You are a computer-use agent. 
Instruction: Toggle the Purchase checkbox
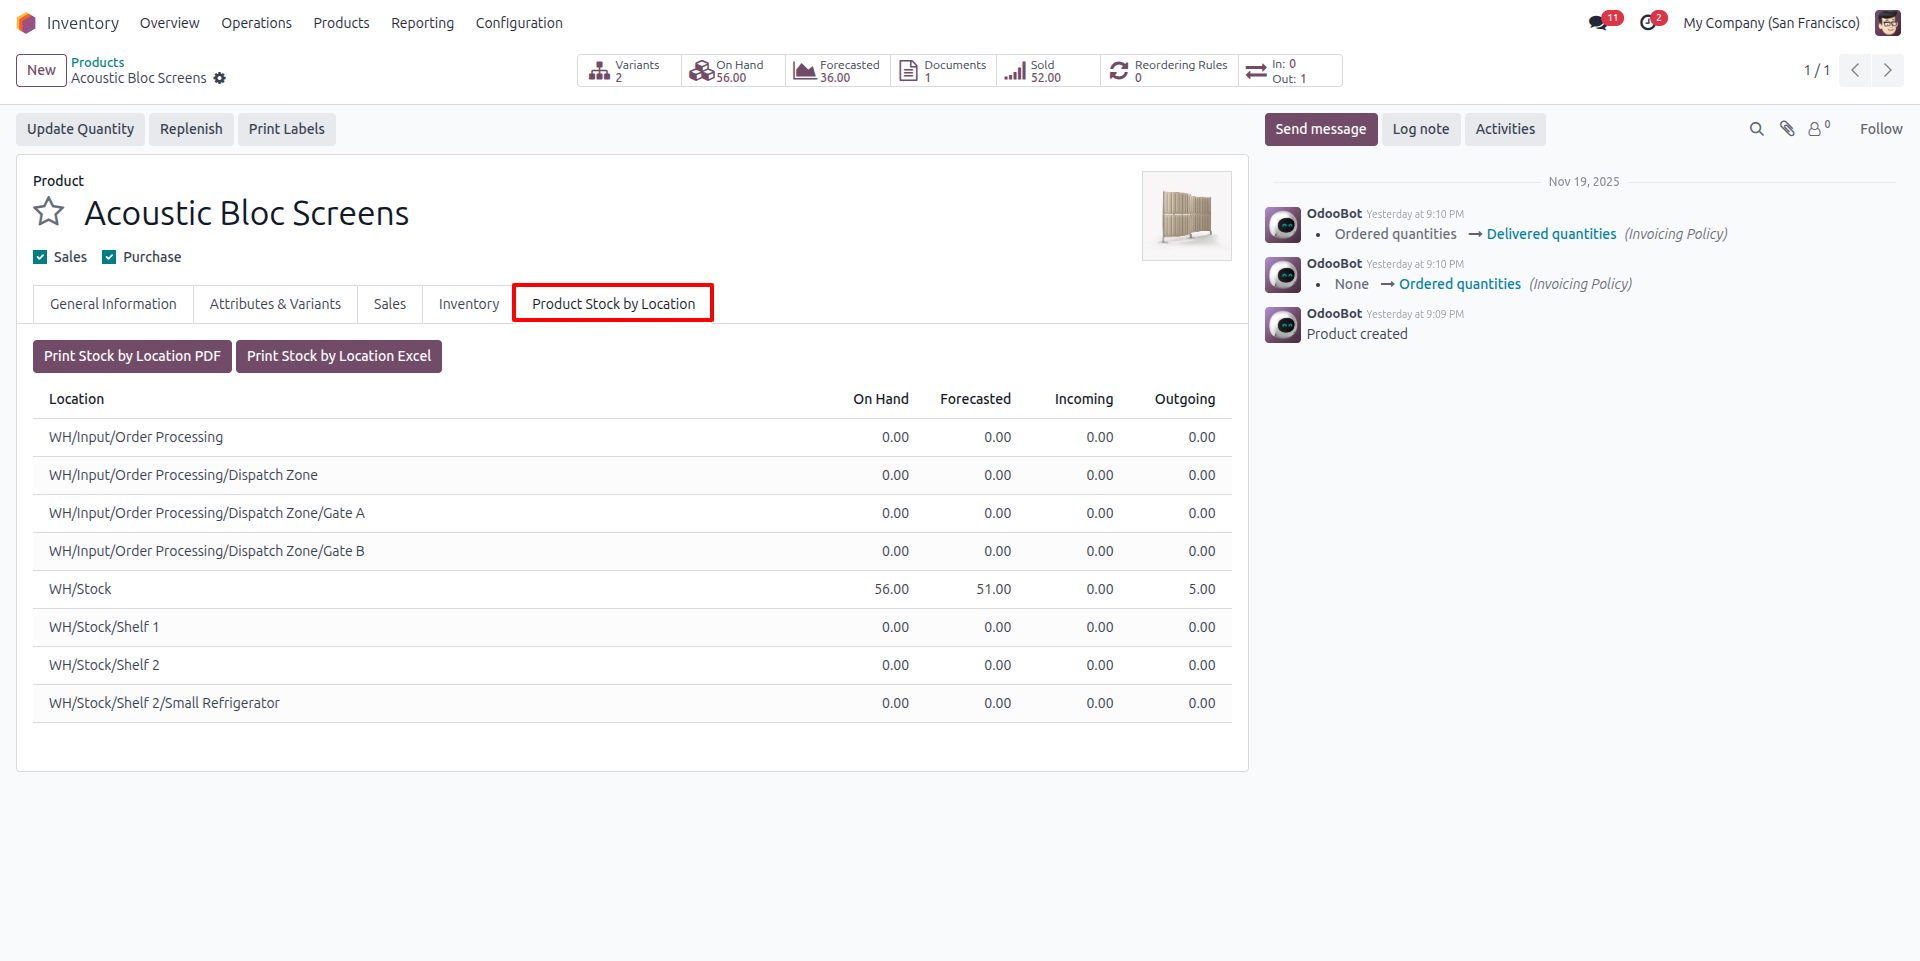(109, 257)
